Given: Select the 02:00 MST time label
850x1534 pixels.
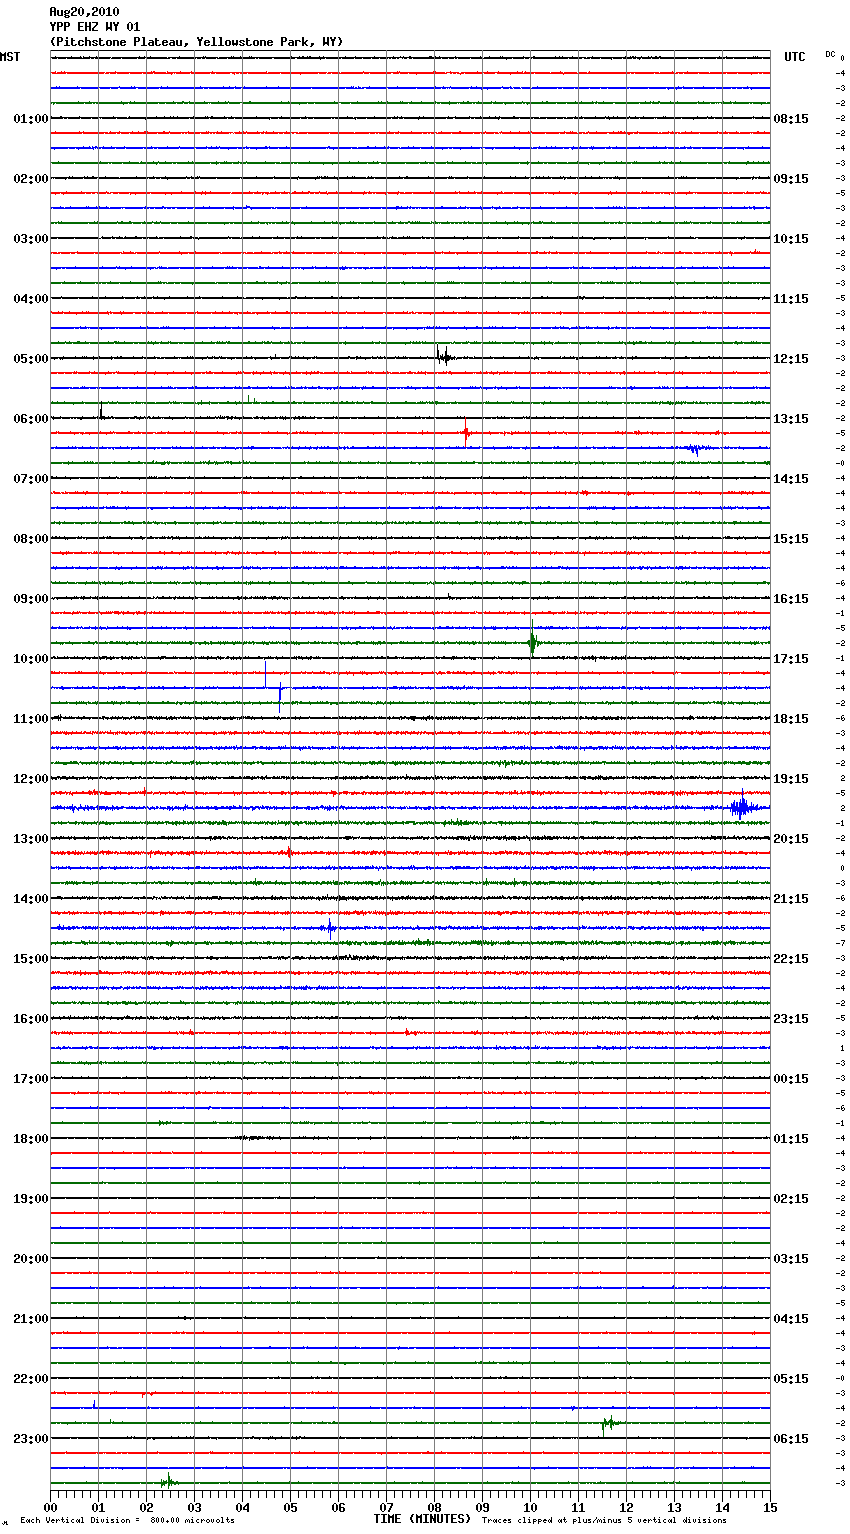Looking at the screenshot, I should coord(31,179).
